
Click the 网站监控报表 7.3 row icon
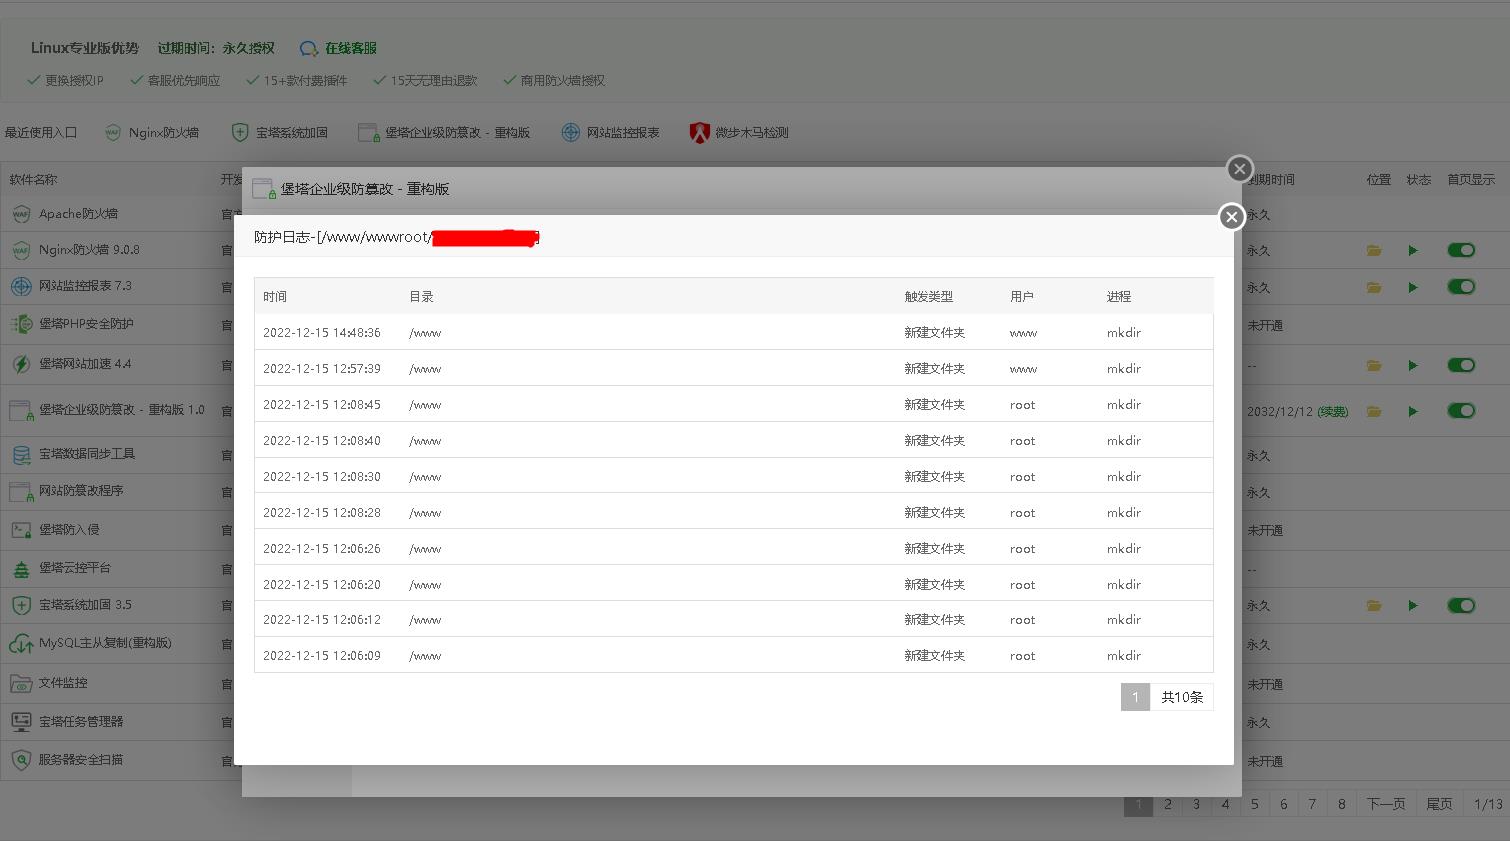pos(21,286)
